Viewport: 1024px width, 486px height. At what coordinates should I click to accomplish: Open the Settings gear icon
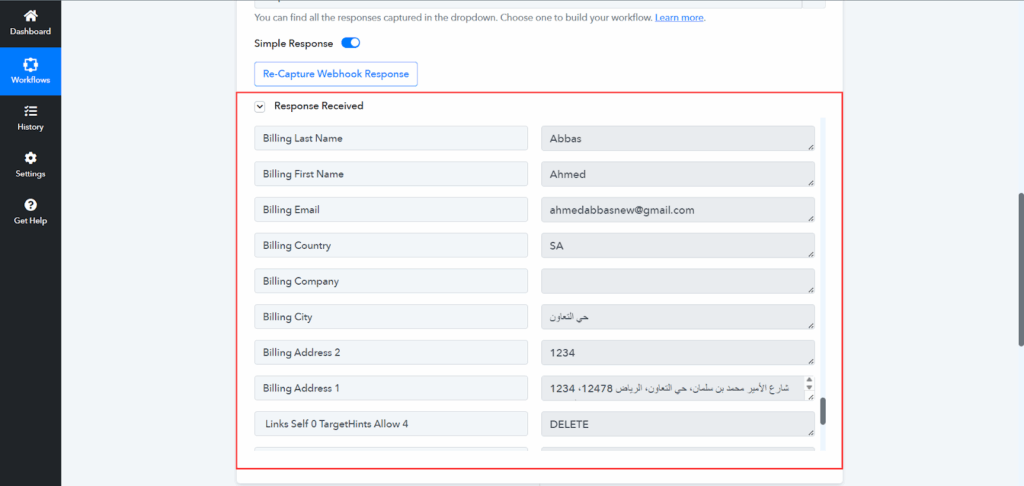point(30,158)
